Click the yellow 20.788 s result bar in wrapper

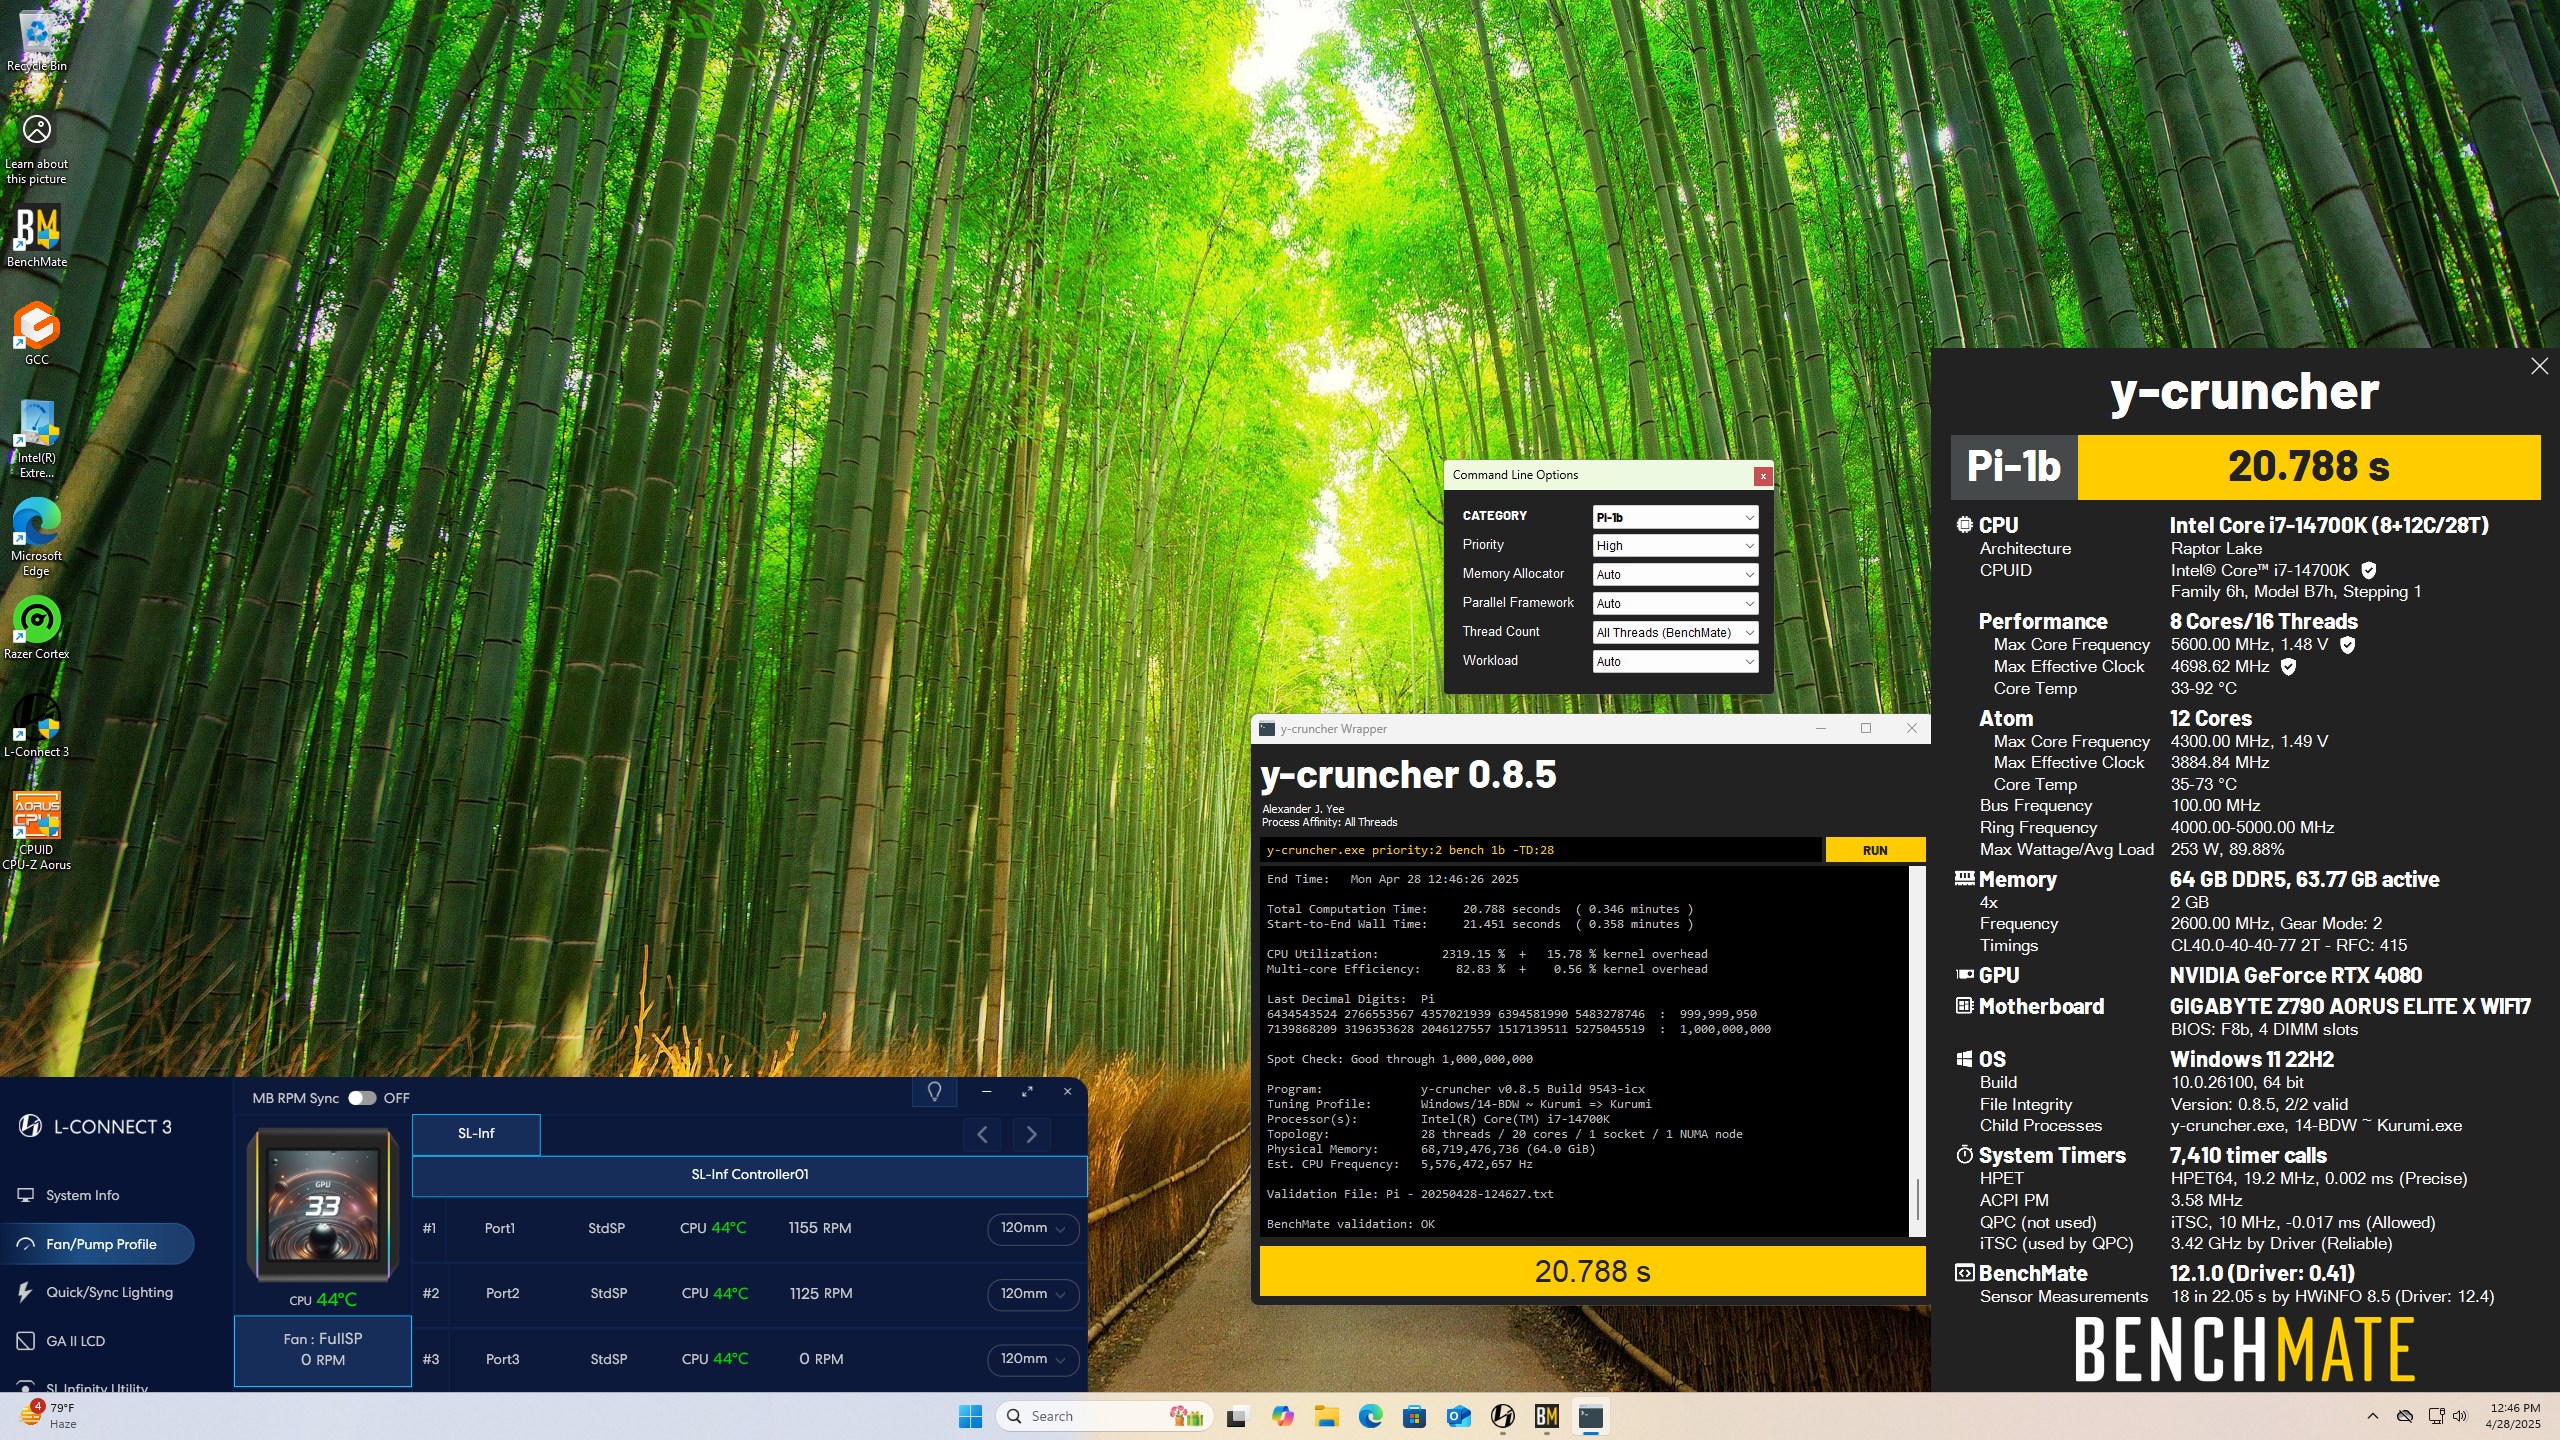(1592, 1271)
